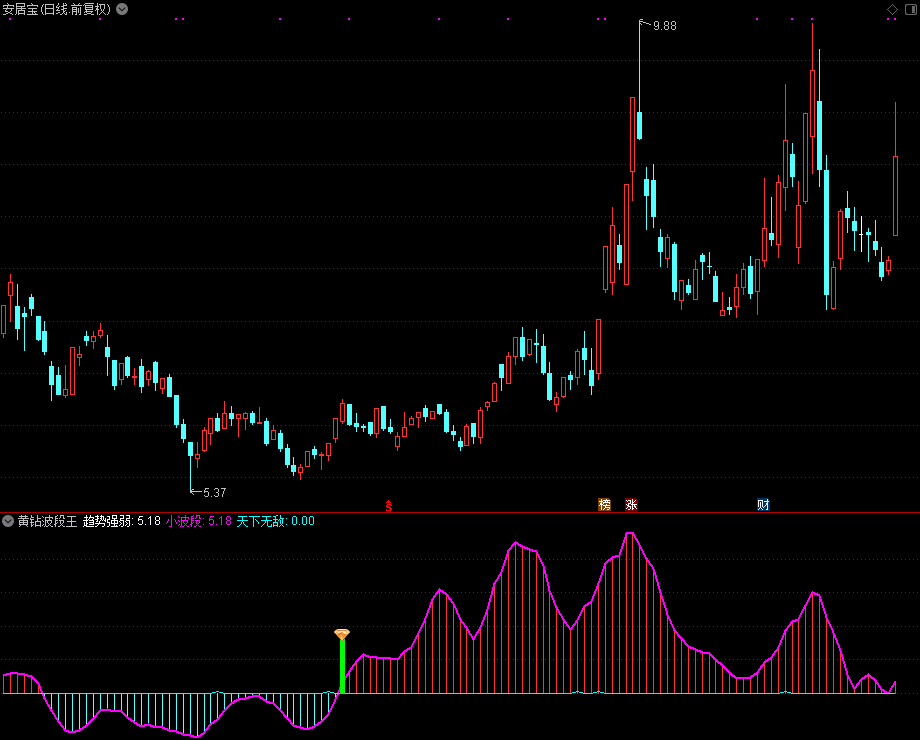Expand the 黄钻波段王 indicator dropdown
The height and width of the screenshot is (740, 920).
(8, 521)
